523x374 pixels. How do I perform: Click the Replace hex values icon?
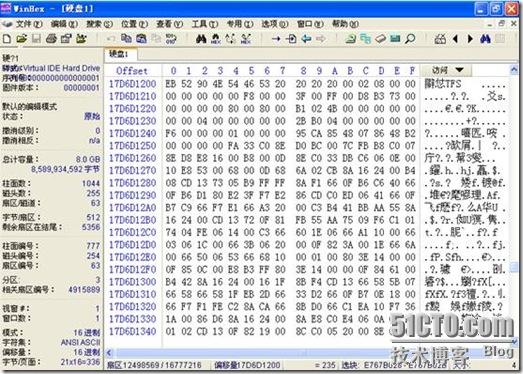click(x=246, y=39)
